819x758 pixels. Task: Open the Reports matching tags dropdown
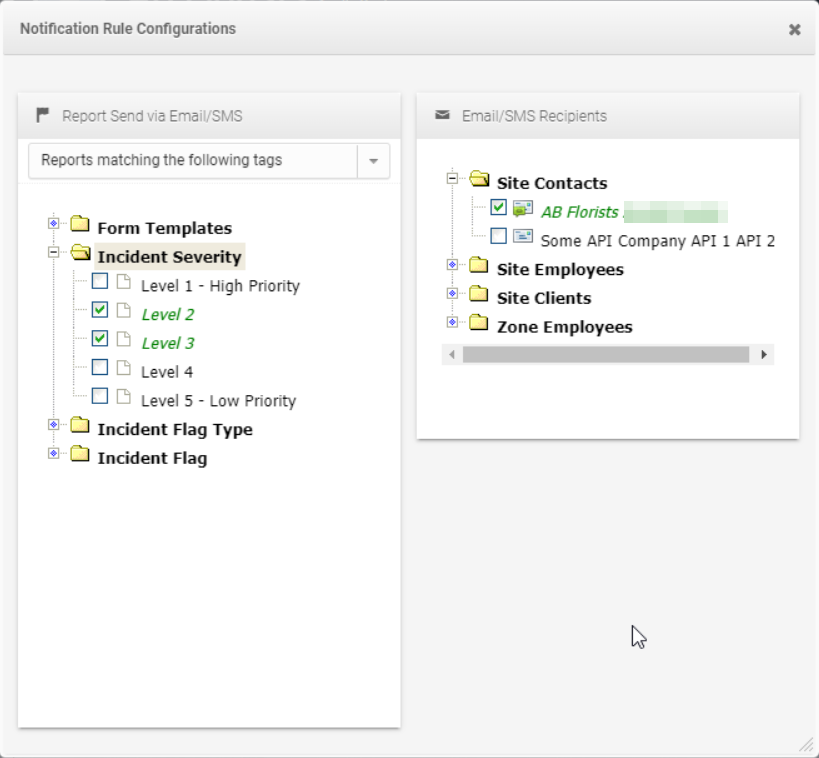coord(374,160)
